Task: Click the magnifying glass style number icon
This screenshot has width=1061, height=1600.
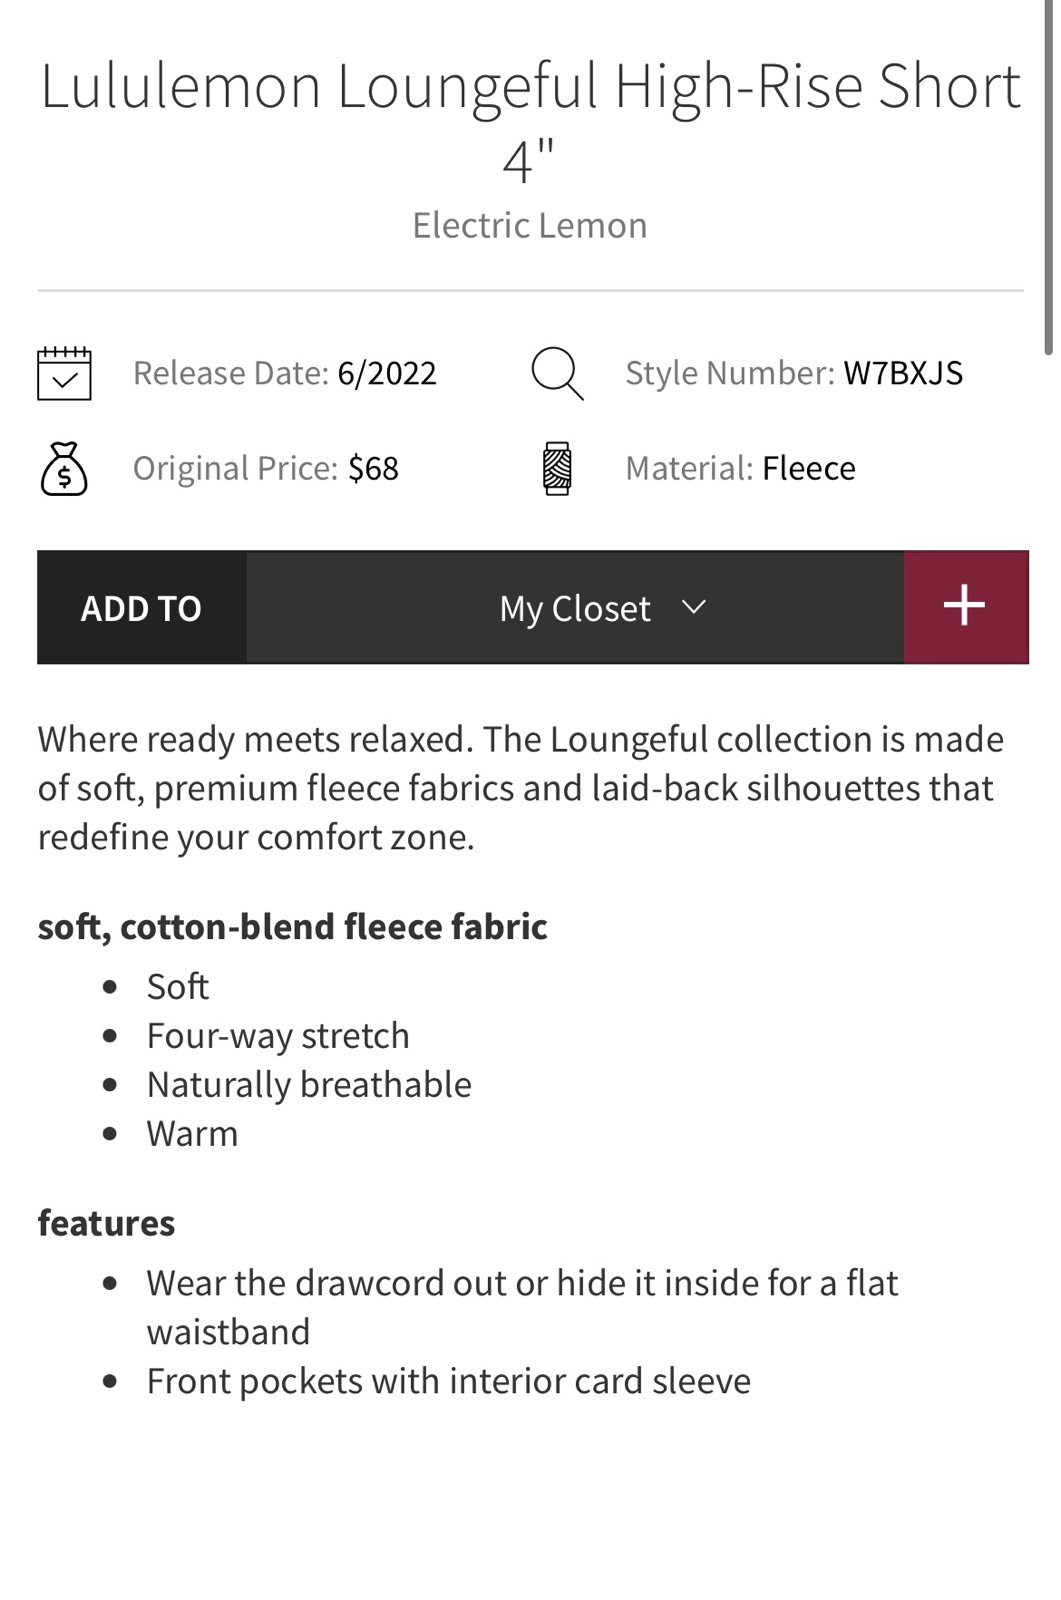Action: 557,373
